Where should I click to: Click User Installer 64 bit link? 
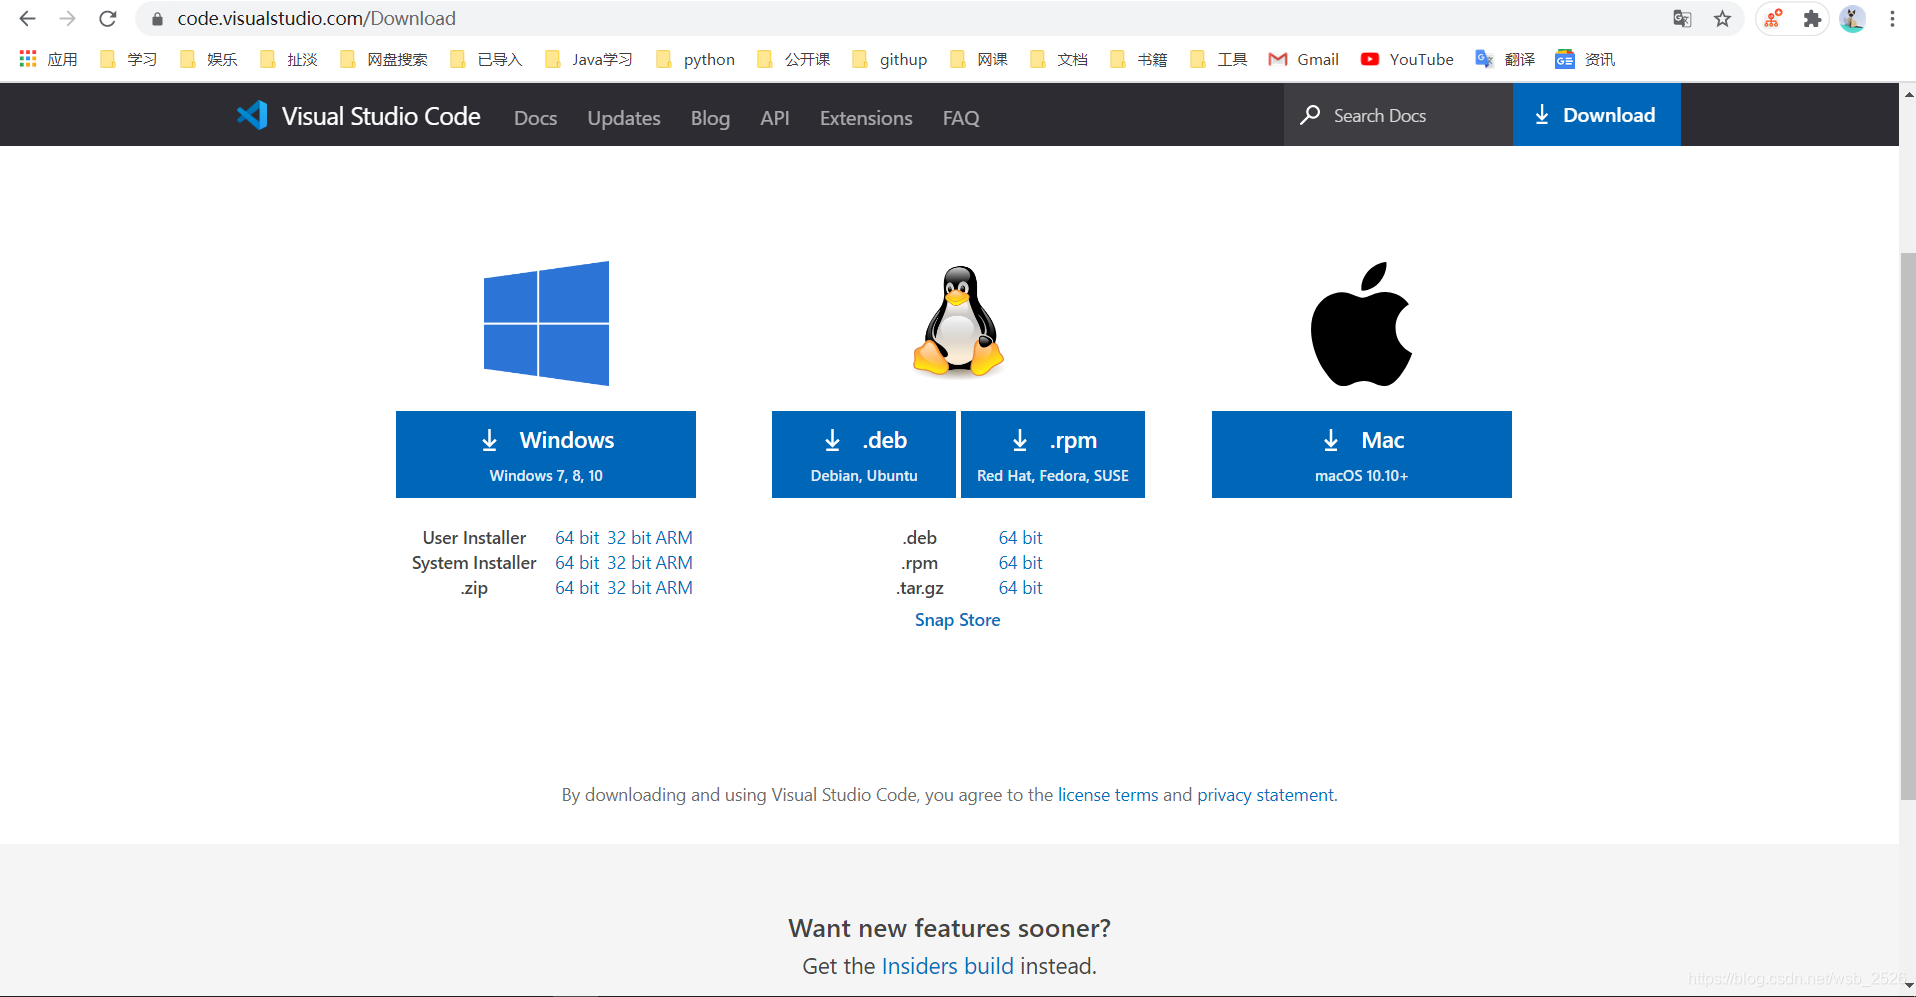pyautogui.click(x=577, y=538)
